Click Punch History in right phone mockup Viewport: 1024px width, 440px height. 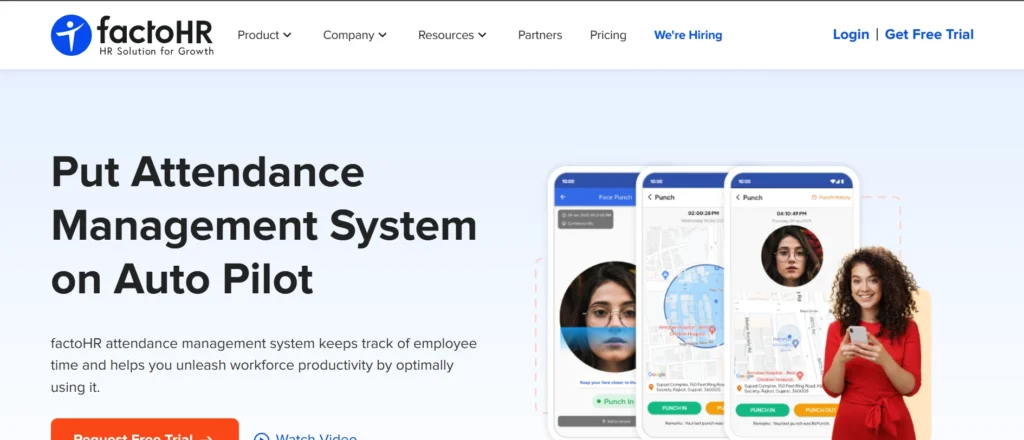pyautogui.click(x=831, y=197)
